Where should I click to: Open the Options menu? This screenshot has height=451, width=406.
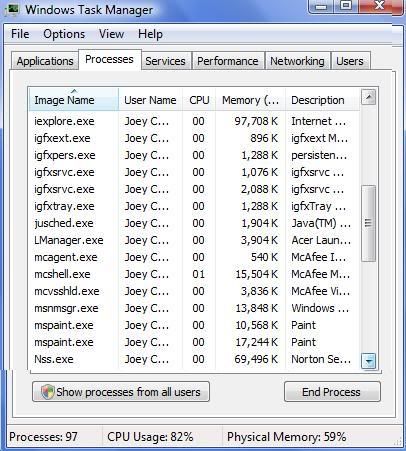click(64, 34)
